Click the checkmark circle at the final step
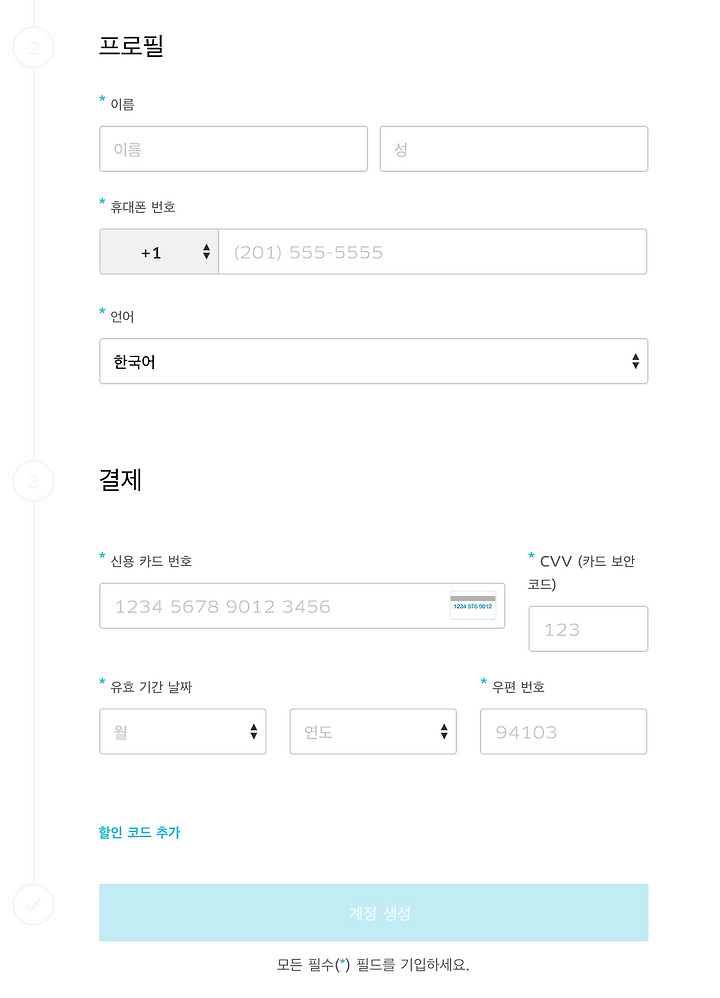Screen dimensions: 720x998 coord(33,904)
